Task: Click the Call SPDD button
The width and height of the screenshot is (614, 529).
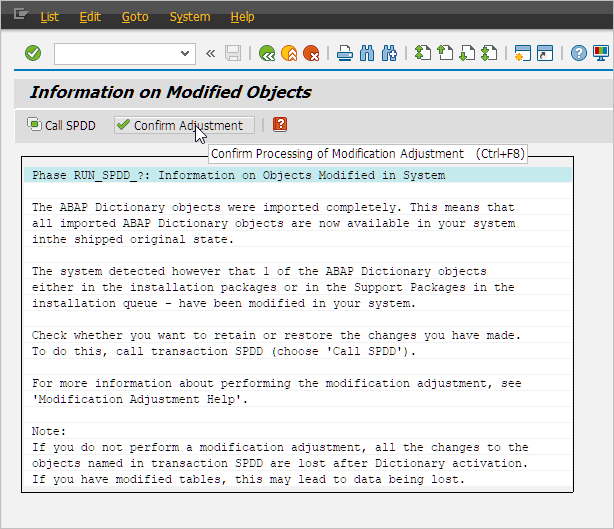Action: pyautogui.click(x=61, y=125)
